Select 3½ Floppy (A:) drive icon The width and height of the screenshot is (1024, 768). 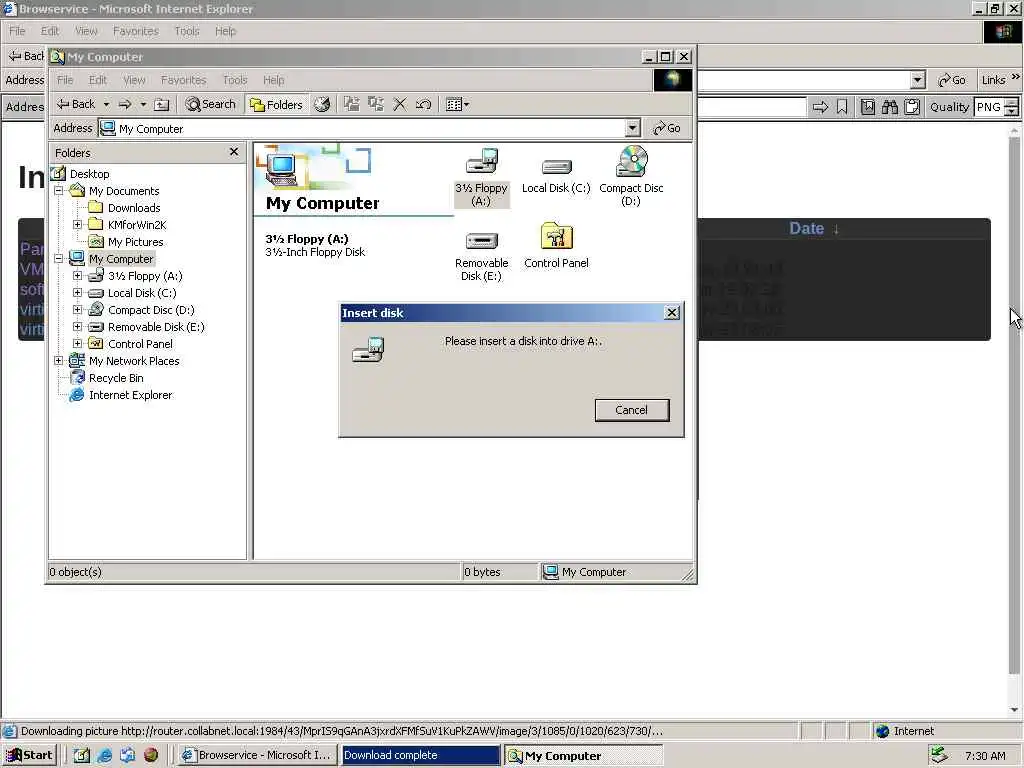[x=481, y=177]
